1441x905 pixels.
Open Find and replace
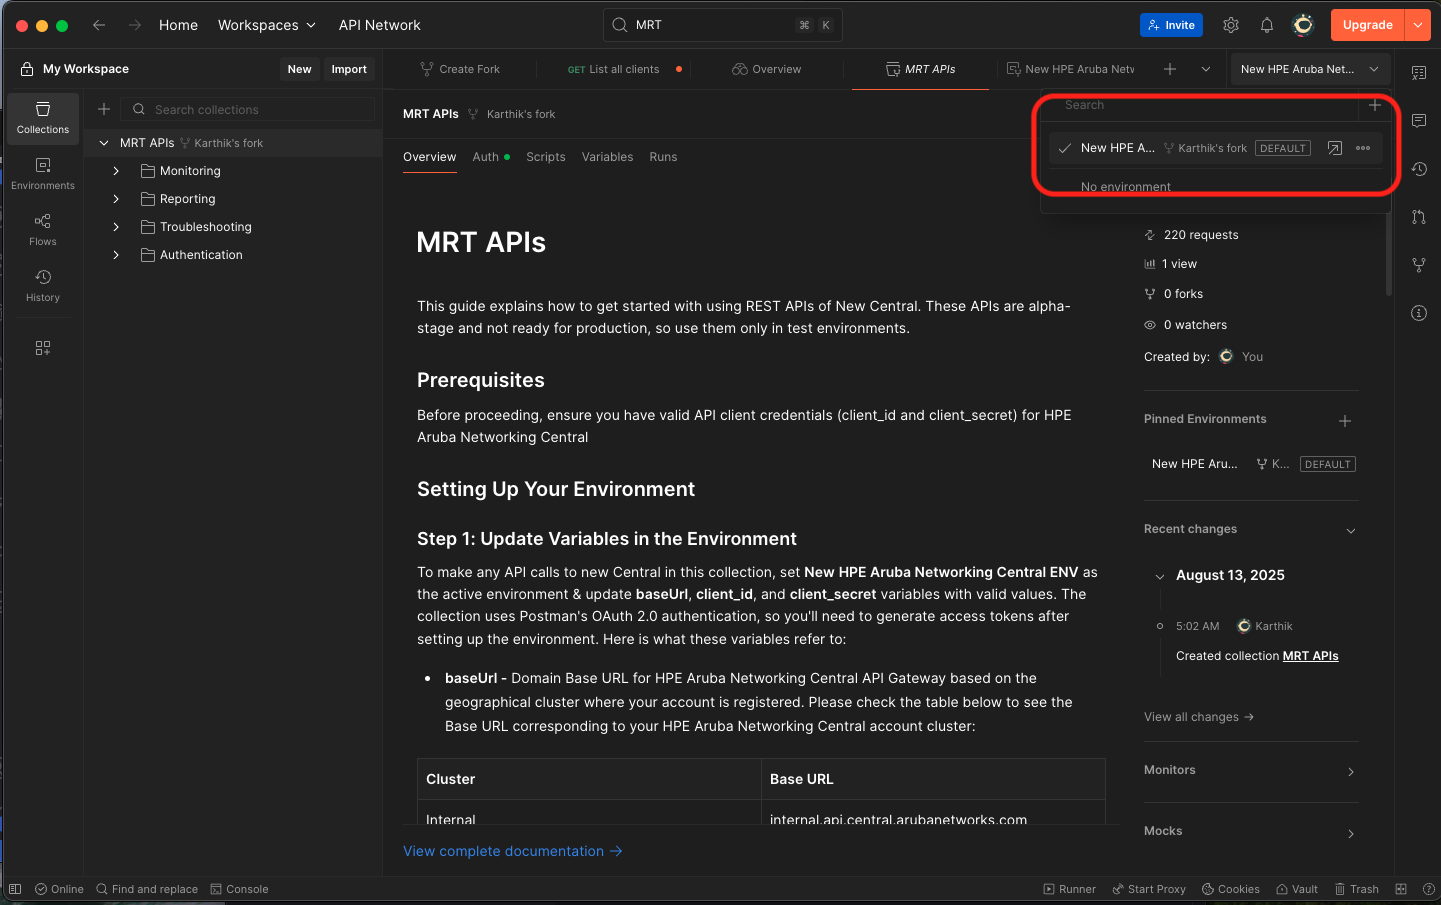[147, 889]
